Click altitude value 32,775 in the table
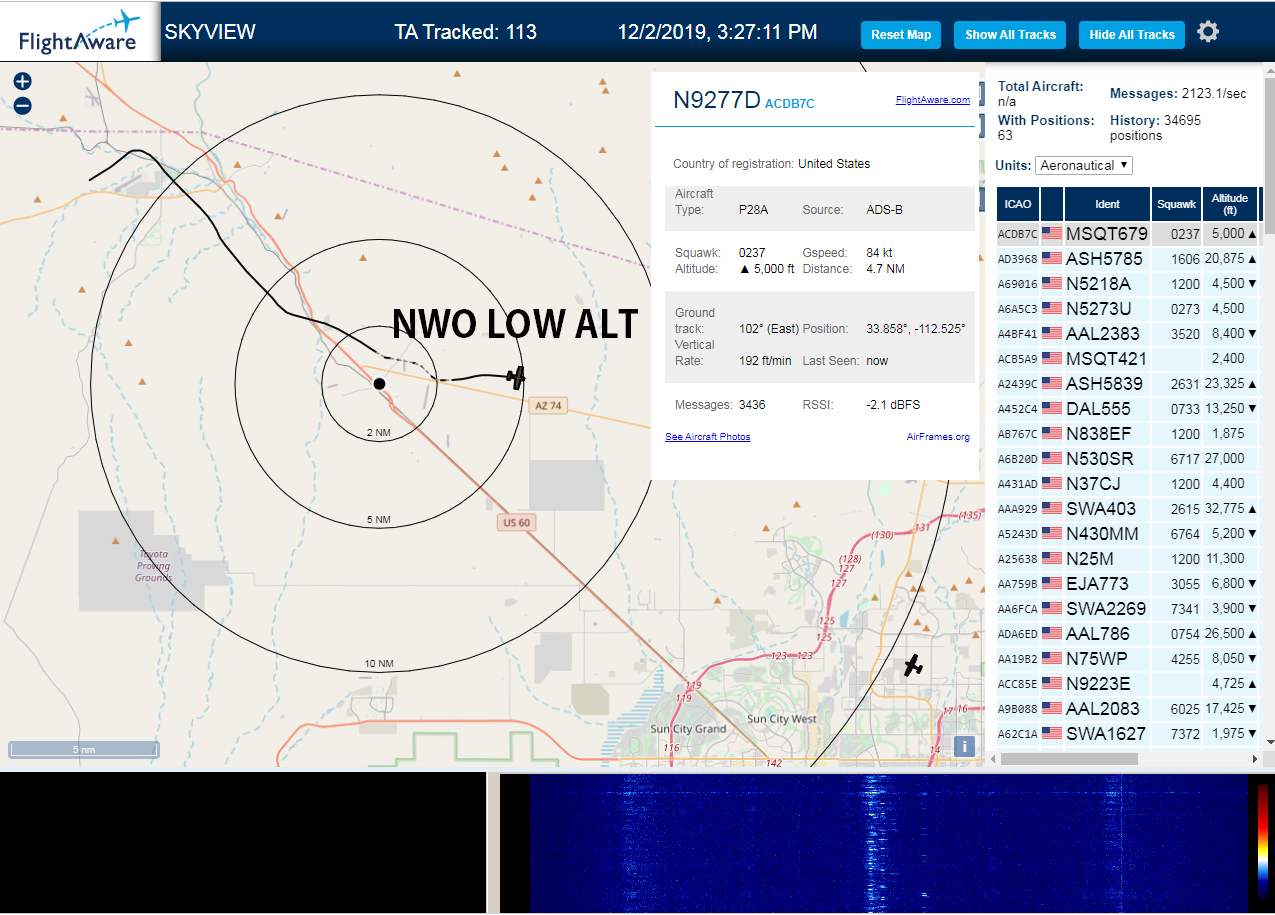The image size is (1275, 915). coord(1224,509)
